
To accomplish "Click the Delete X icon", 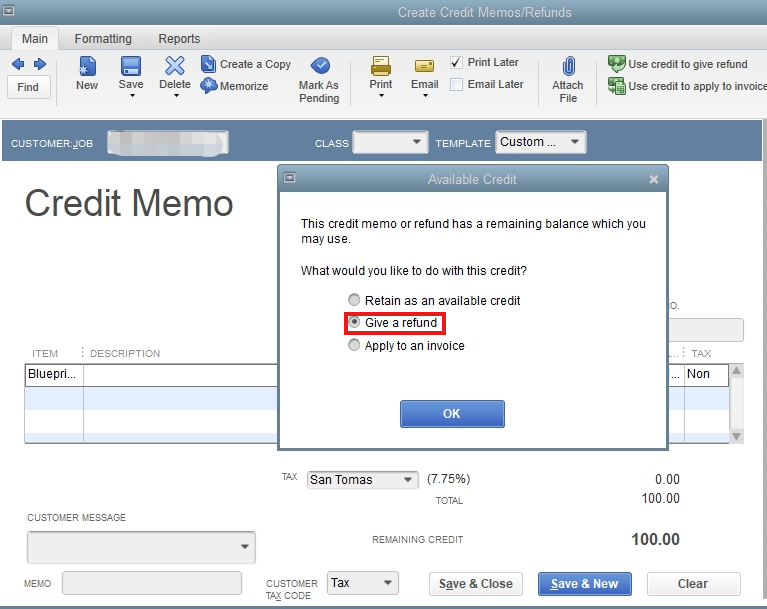I will [x=175, y=66].
